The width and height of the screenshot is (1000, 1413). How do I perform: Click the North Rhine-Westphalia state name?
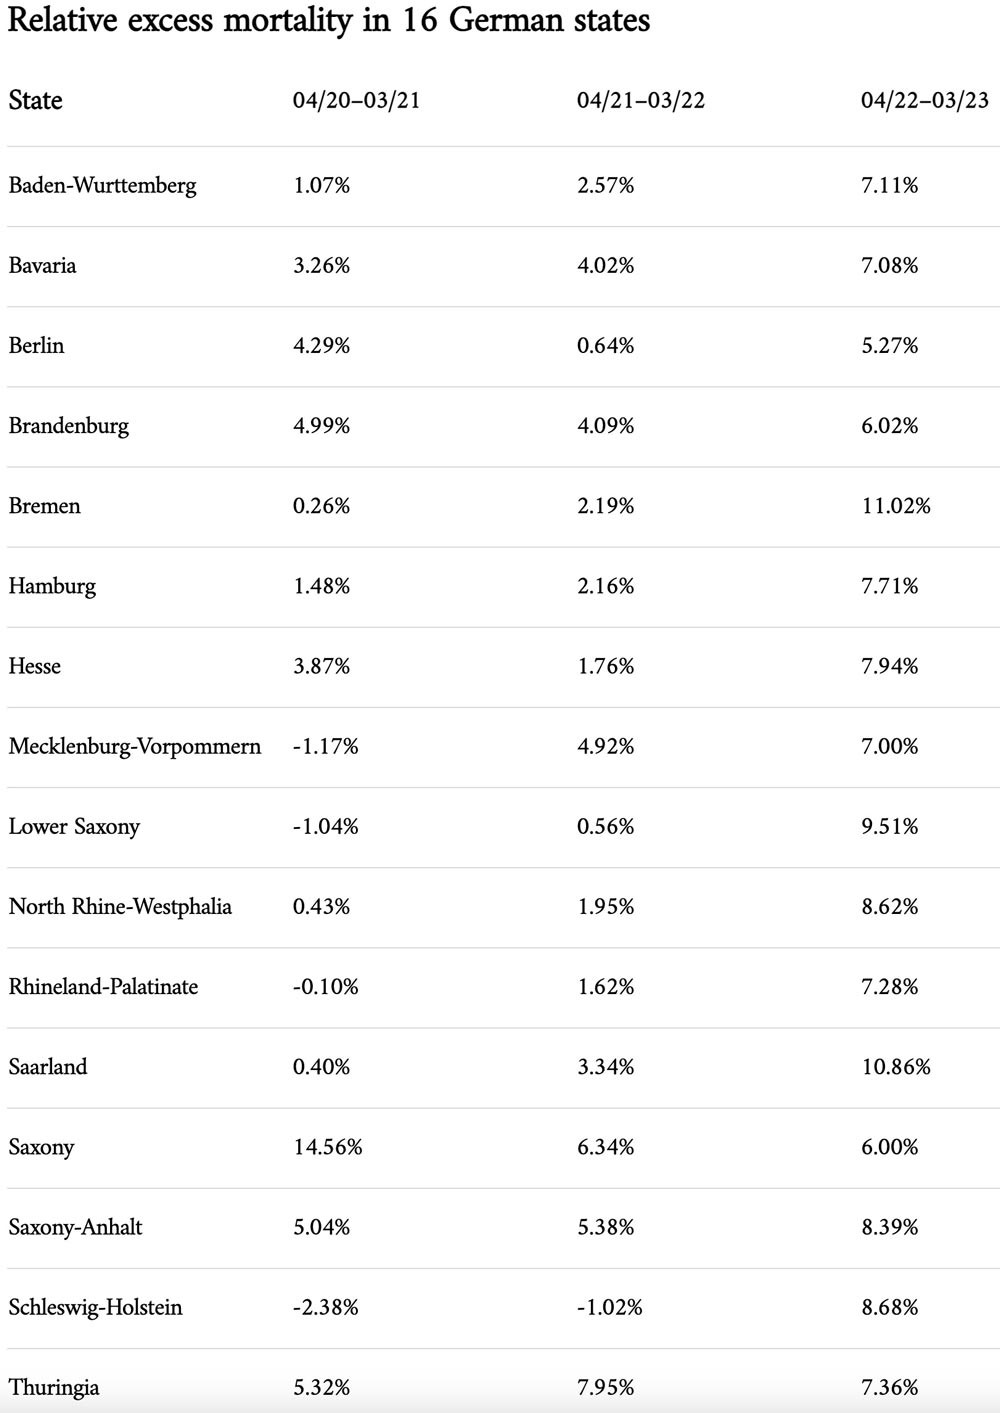(x=121, y=907)
